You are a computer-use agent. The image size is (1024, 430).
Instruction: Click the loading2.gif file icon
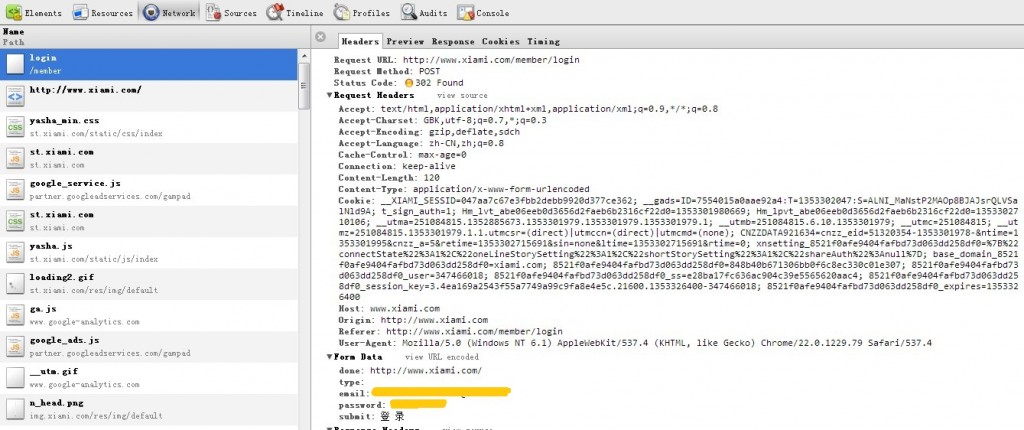[x=15, y=283]
